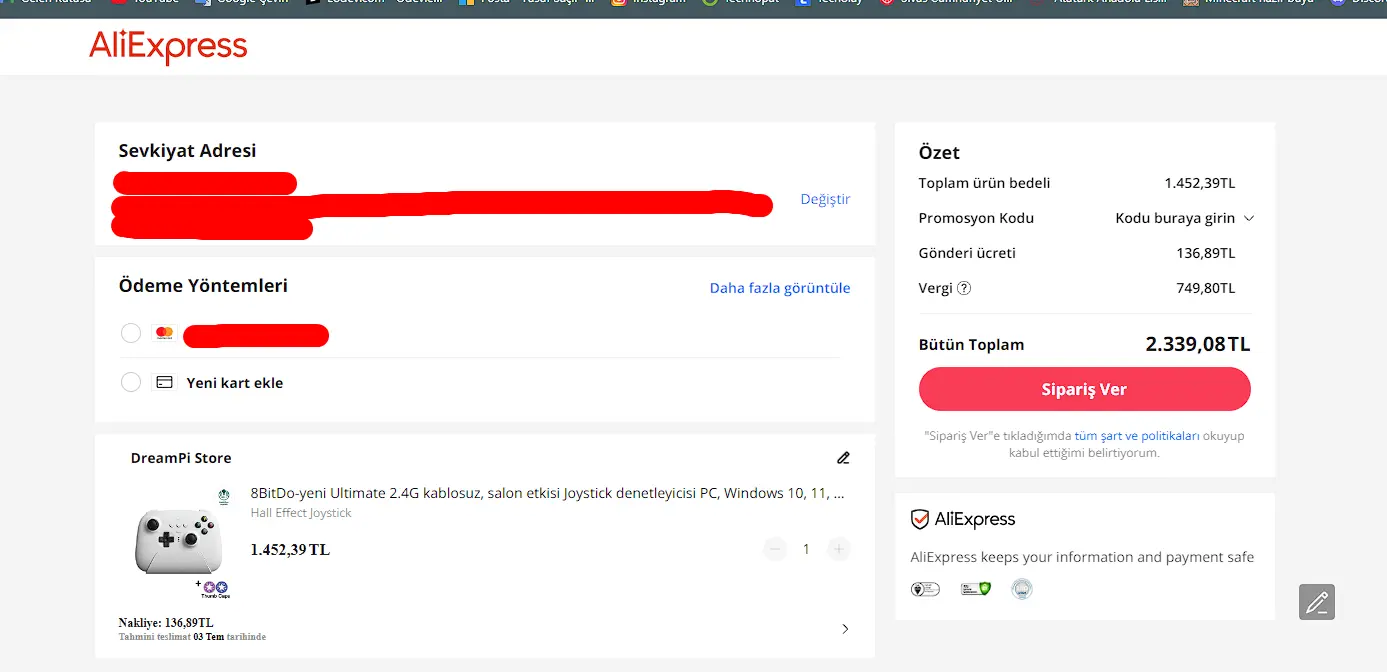Click the Nakliye: 136,89TL shipping text
Screen dimensions: 1387x672
[166, 623]
